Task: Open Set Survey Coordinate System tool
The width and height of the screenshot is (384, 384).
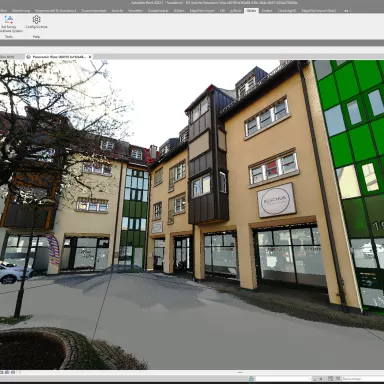Action: [x=10, y=24]
